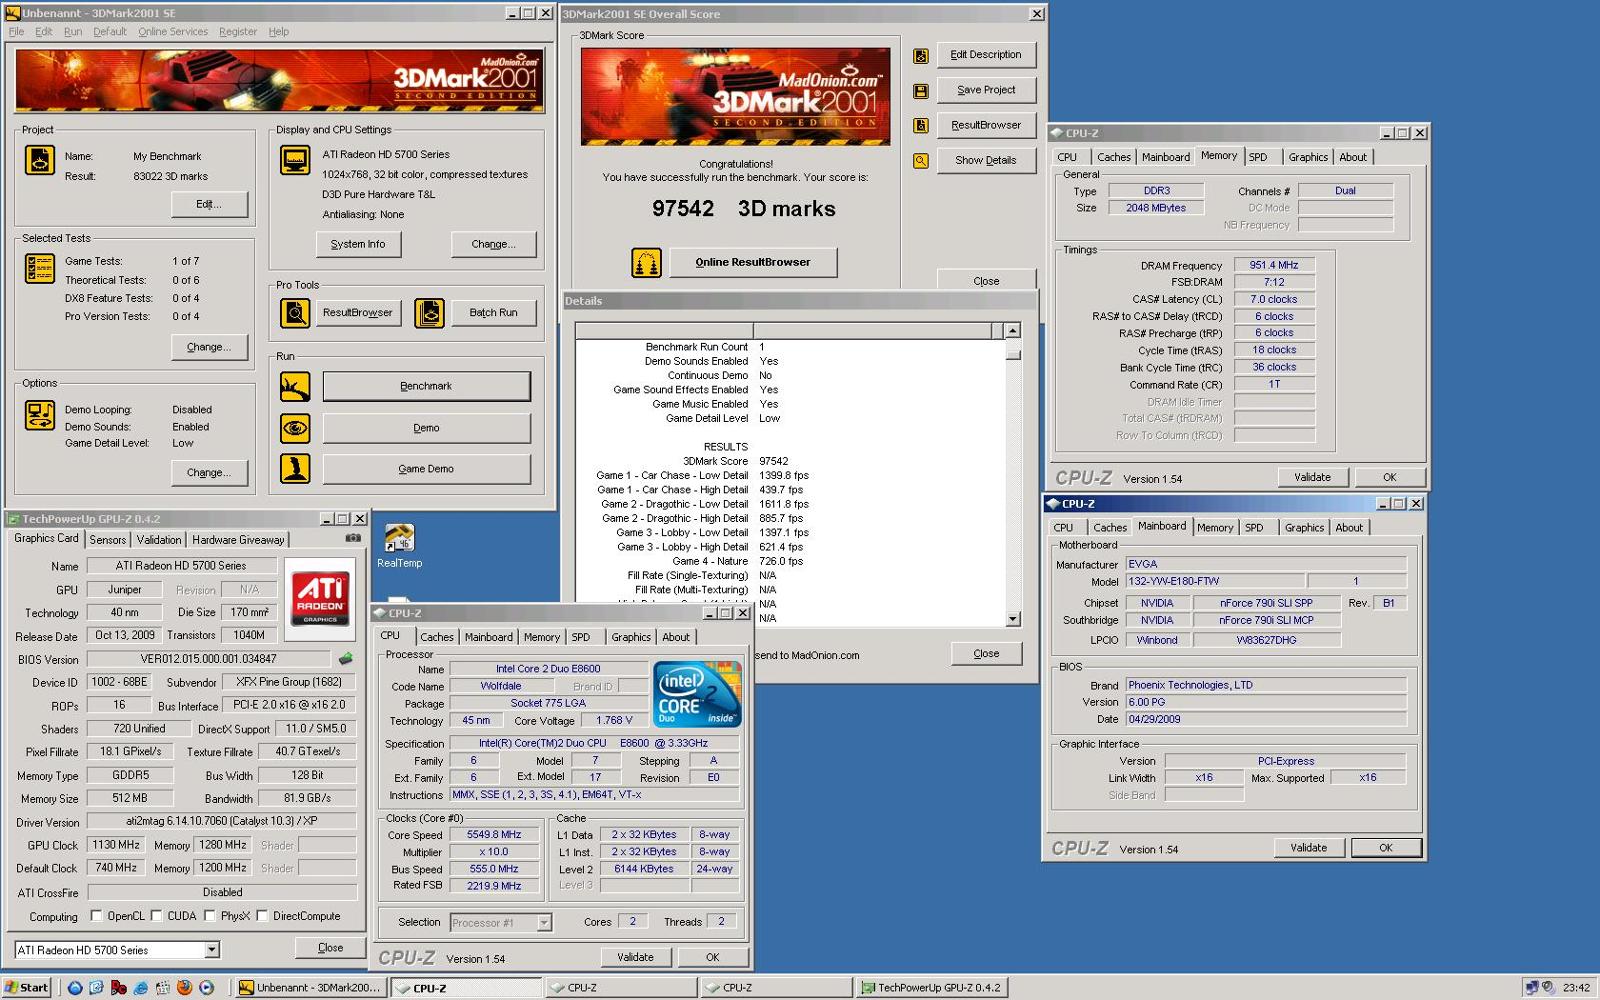The image size is (1600, 1000).
Task: Open the Caches tab in the CPU-Z processor window
Action: [437, 637]
